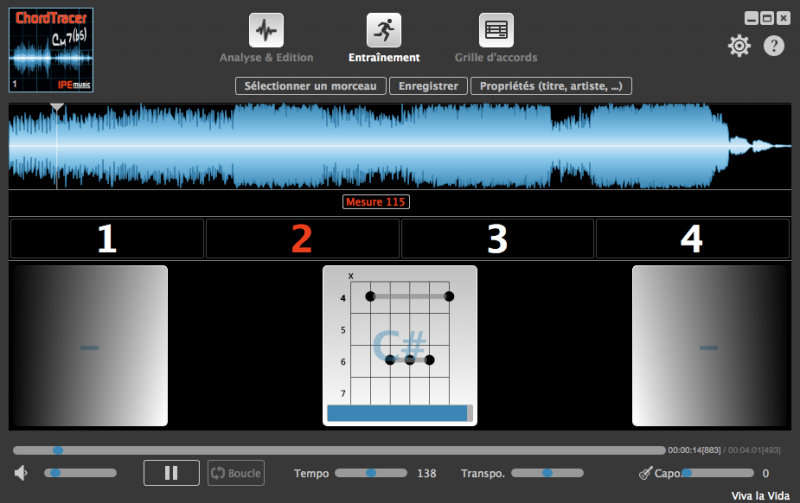Open help with the question mark icon
800x503 pixels.
point(773,46)
